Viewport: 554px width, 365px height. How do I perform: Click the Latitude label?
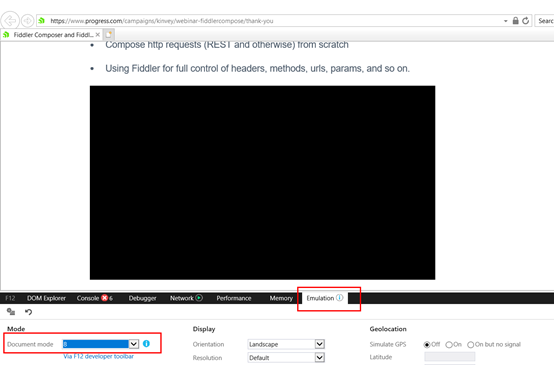(x=381, y=357)
